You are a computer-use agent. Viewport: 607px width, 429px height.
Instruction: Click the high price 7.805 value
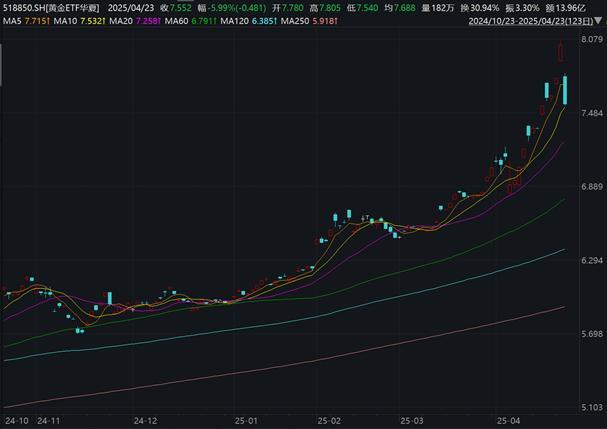click(x=330, y=8)
